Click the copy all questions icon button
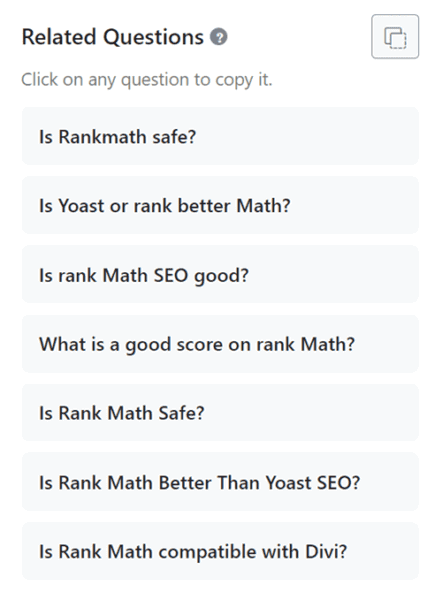Screen dimensions: 442x600 pos(395,37)
